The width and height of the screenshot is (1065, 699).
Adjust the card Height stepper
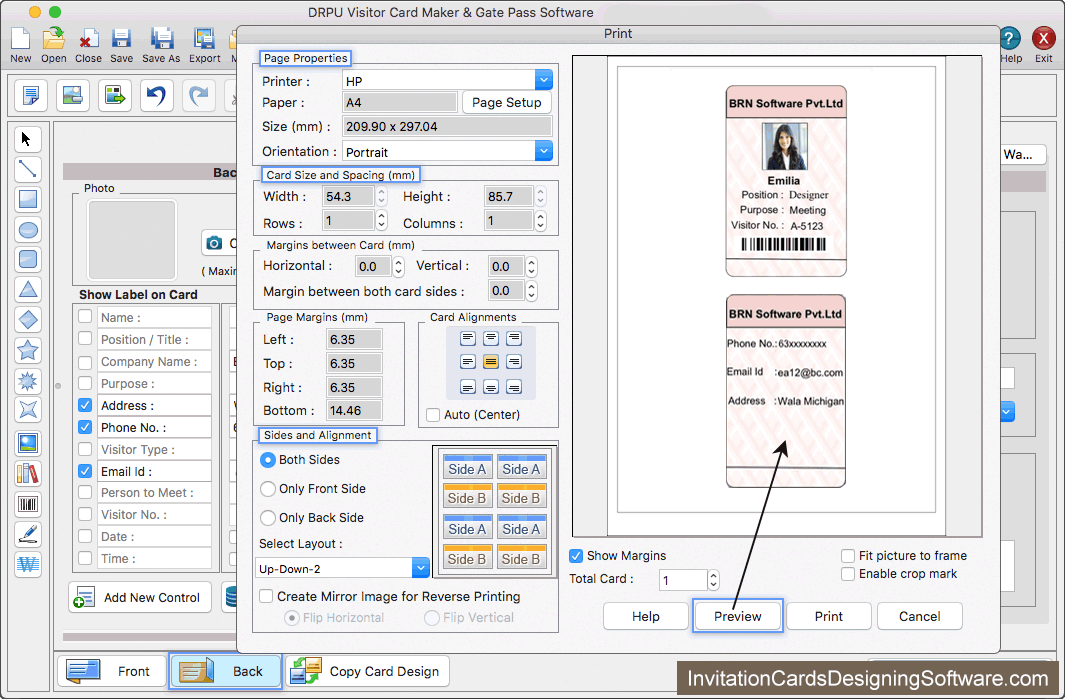point(540,196)
